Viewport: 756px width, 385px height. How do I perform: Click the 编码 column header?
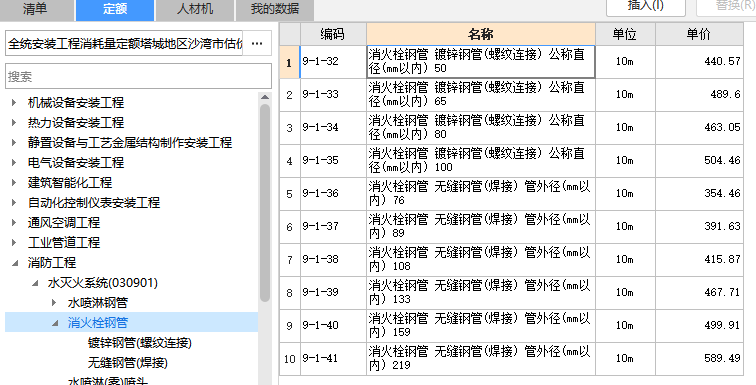333,34
